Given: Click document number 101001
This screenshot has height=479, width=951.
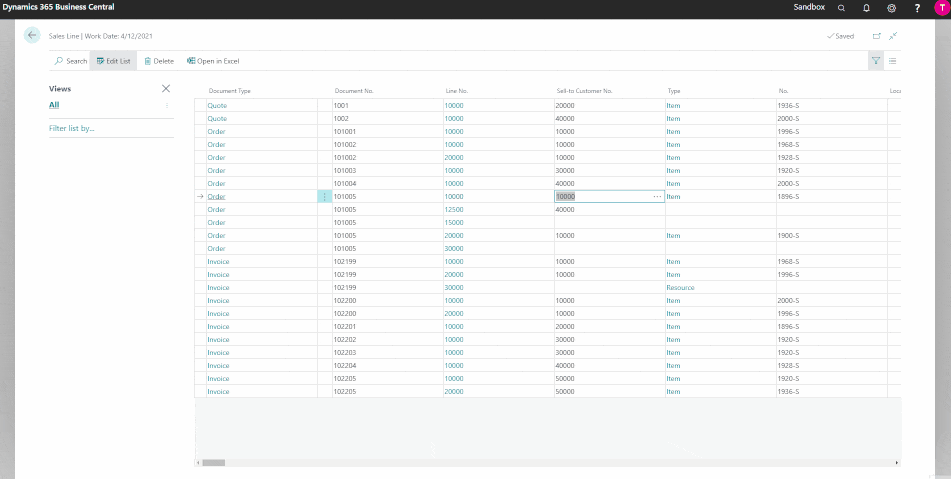Looking at the screenshot, I should [345, 132].
